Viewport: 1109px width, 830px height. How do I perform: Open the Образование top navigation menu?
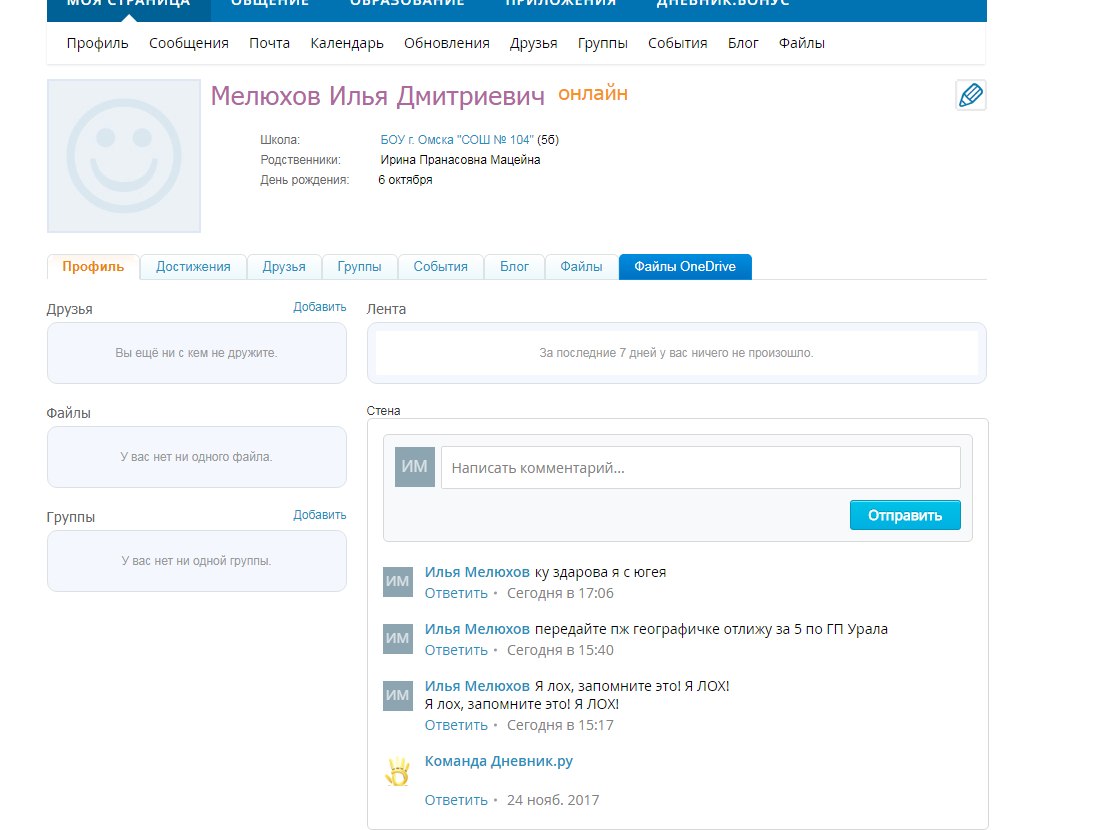407,3
